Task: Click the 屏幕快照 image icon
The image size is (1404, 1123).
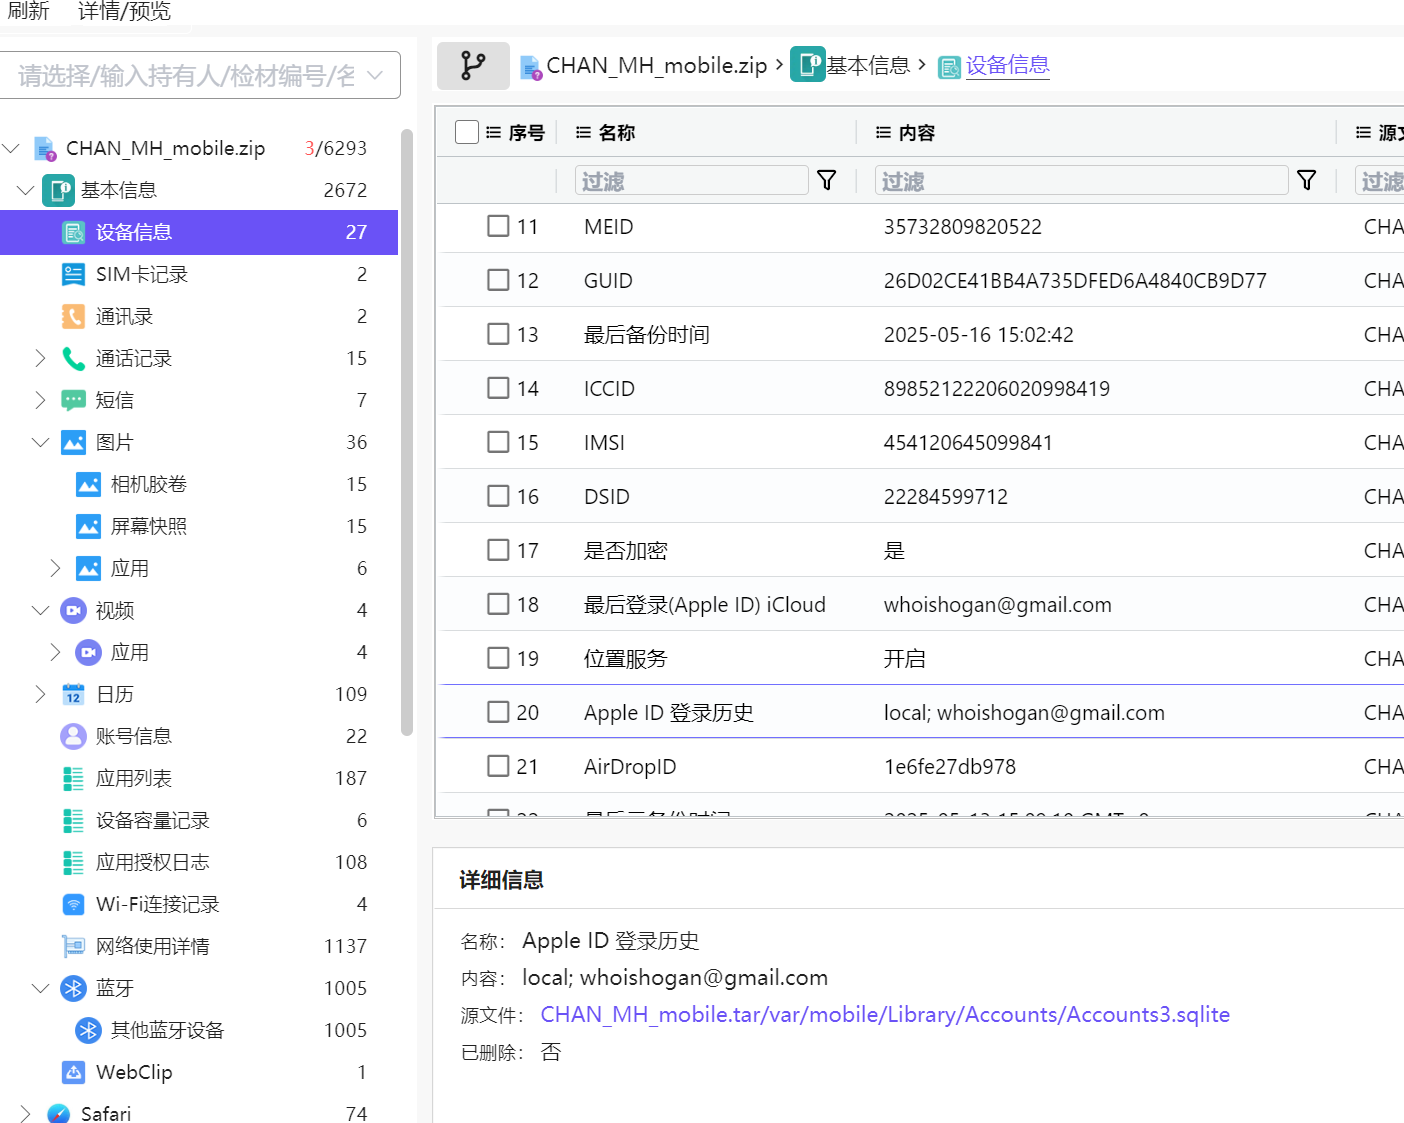Action: click(x=89, y=526)
